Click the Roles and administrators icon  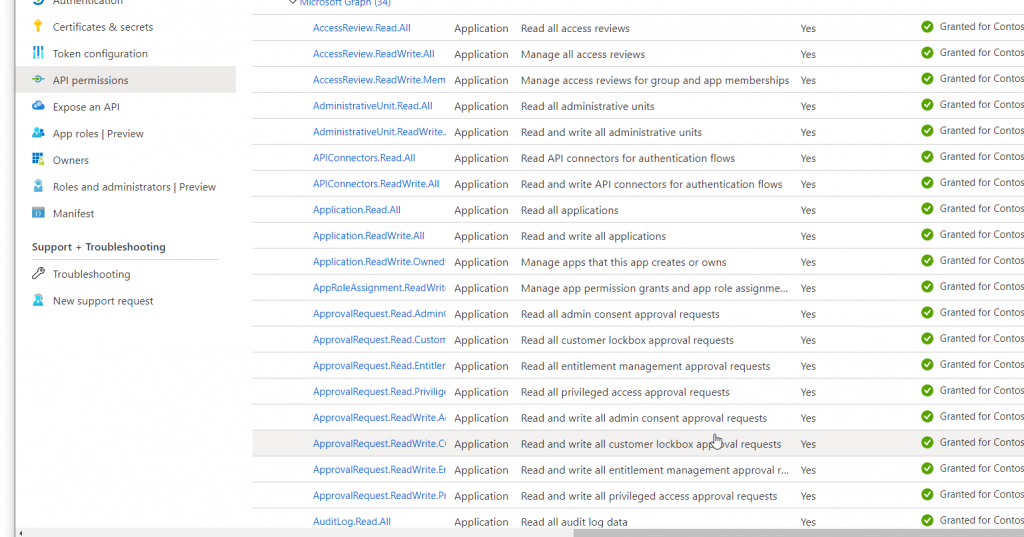tap(38, 186)
